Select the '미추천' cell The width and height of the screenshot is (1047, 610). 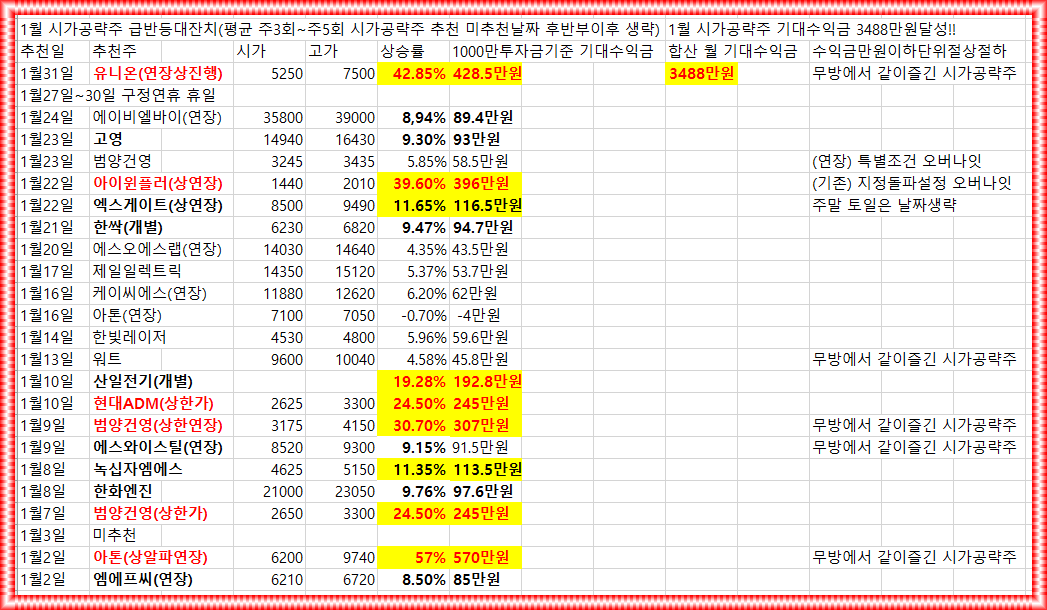click(x=115, y=536)
